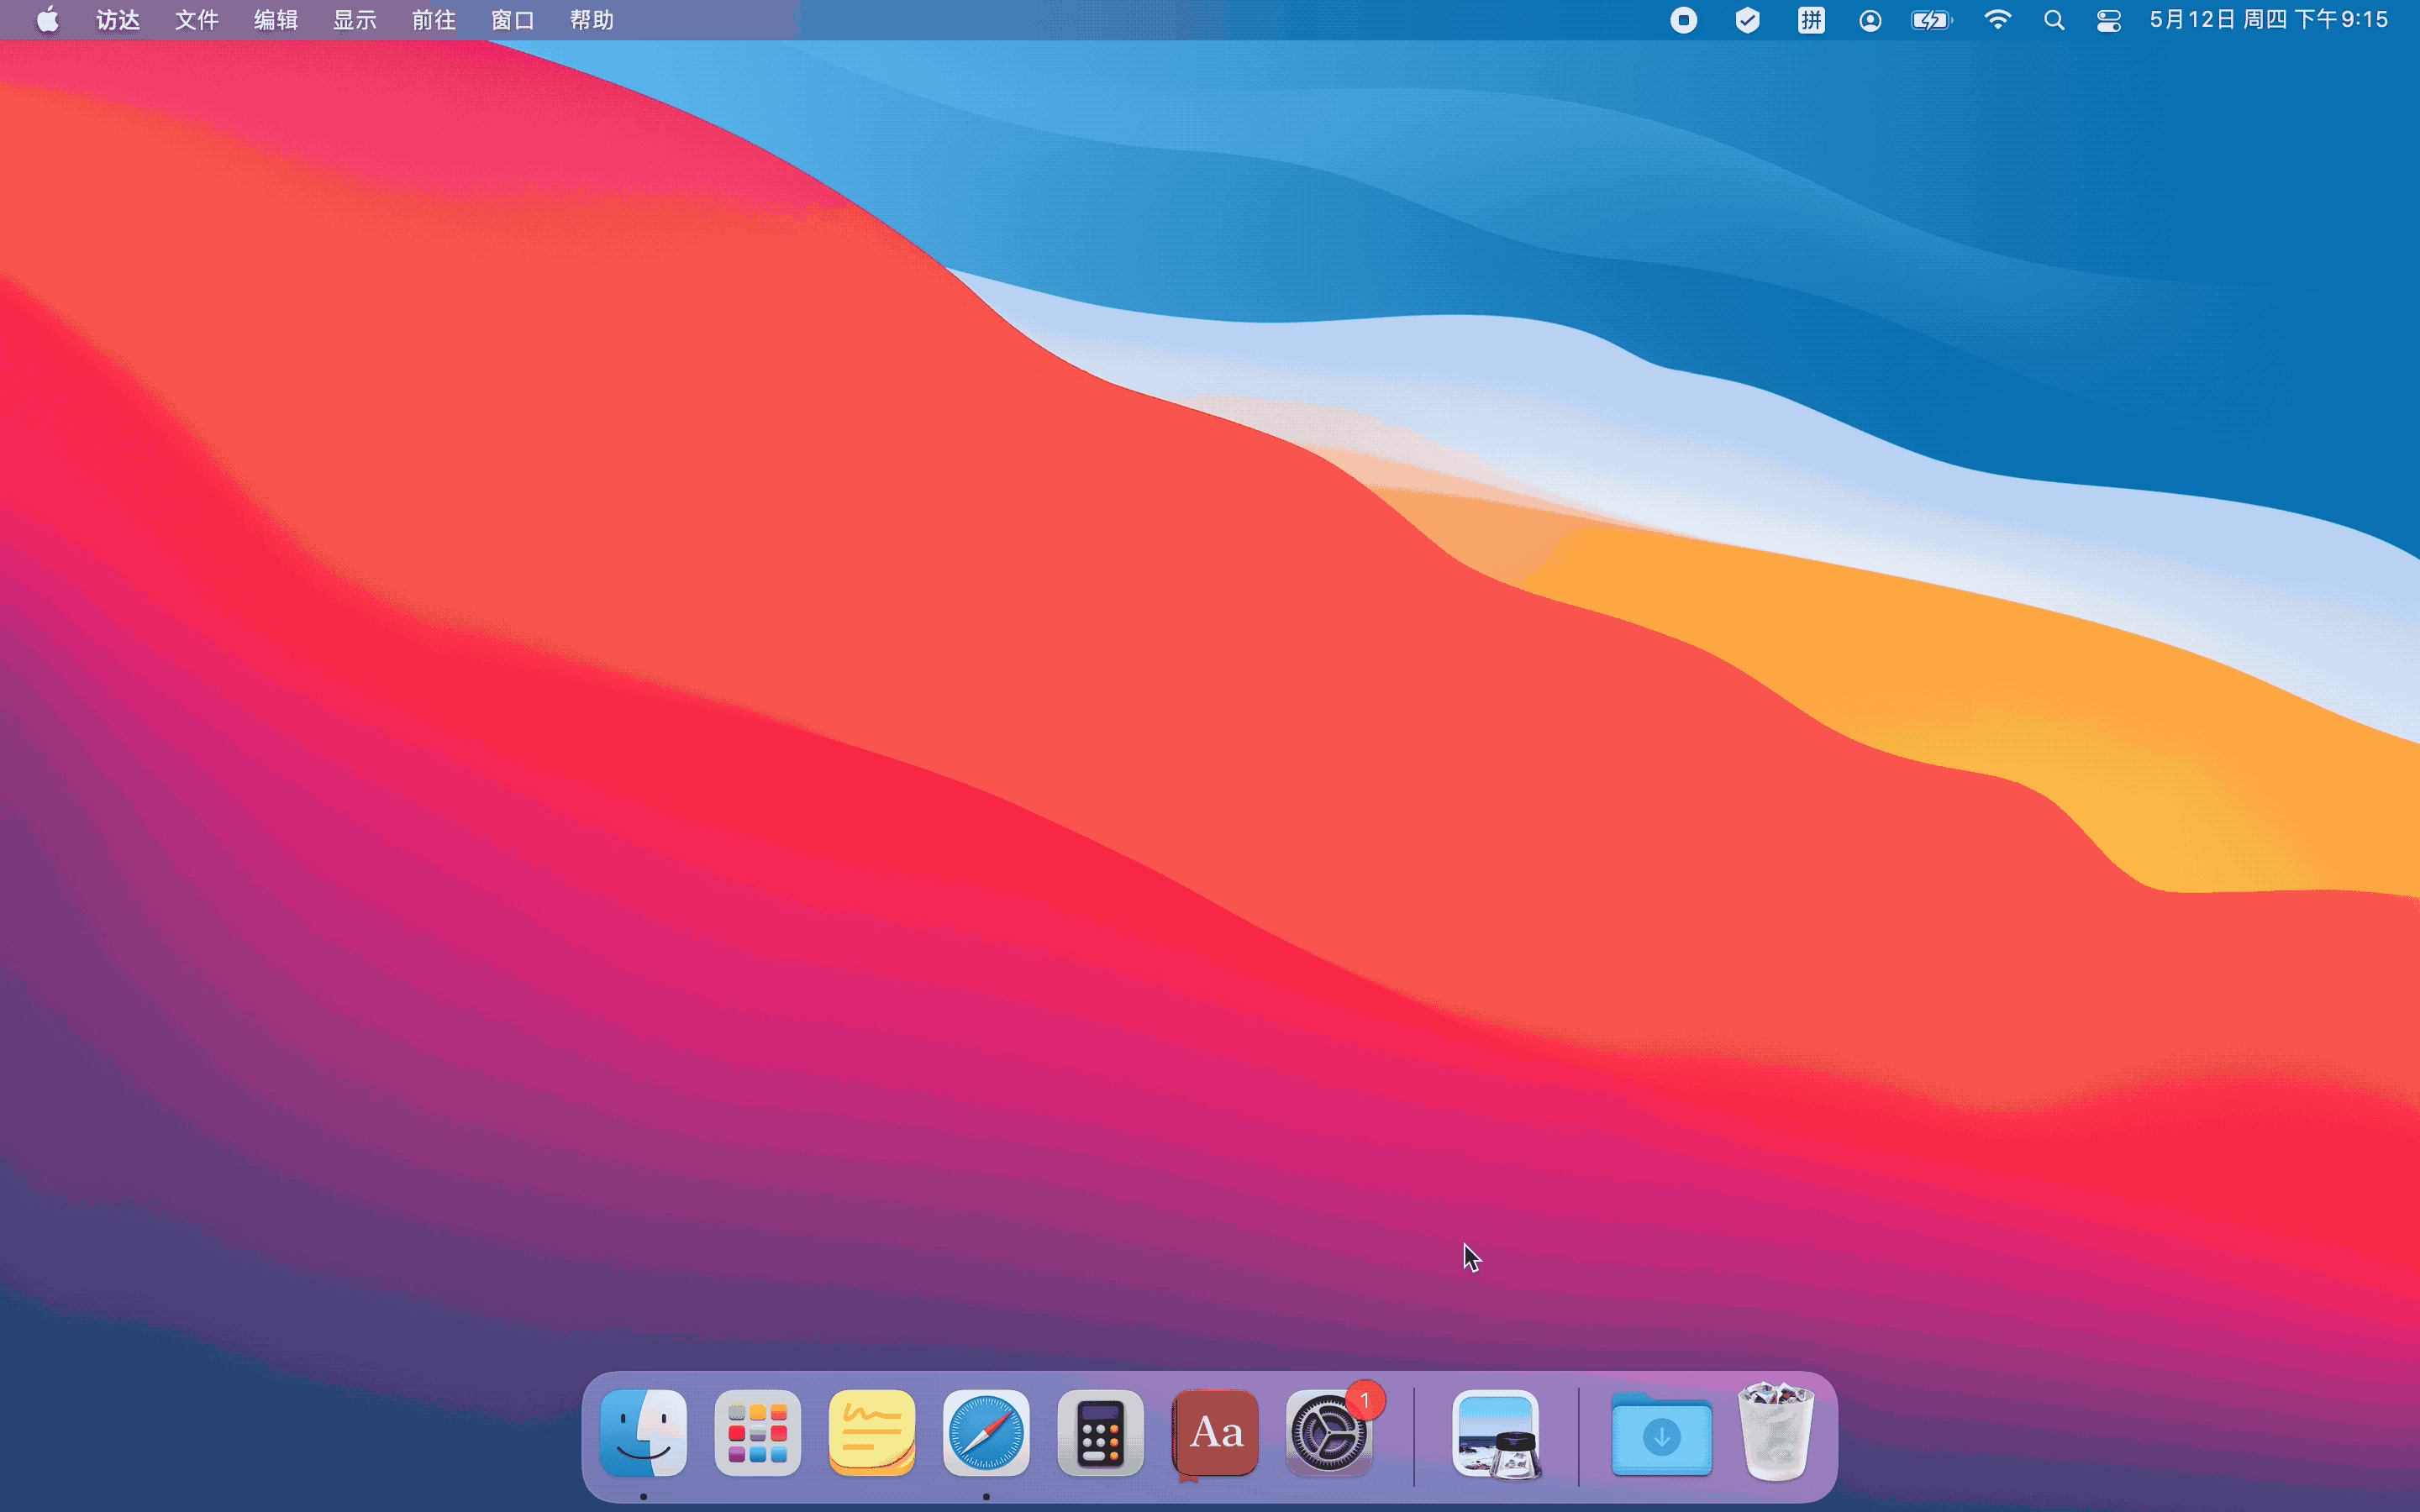This screenshot has height=1512, width=2420.
Task: Open the Wi-Fi status menu
Action: pos(1997,20)
